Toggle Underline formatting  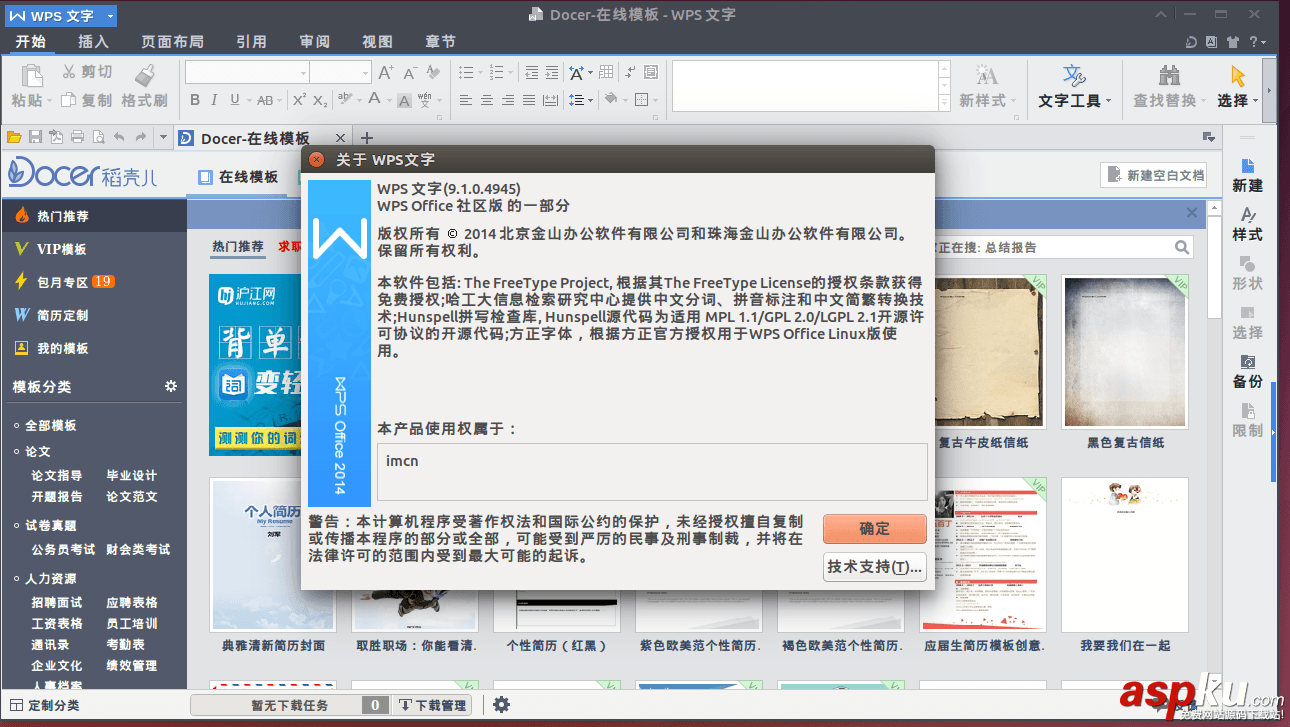235,100
